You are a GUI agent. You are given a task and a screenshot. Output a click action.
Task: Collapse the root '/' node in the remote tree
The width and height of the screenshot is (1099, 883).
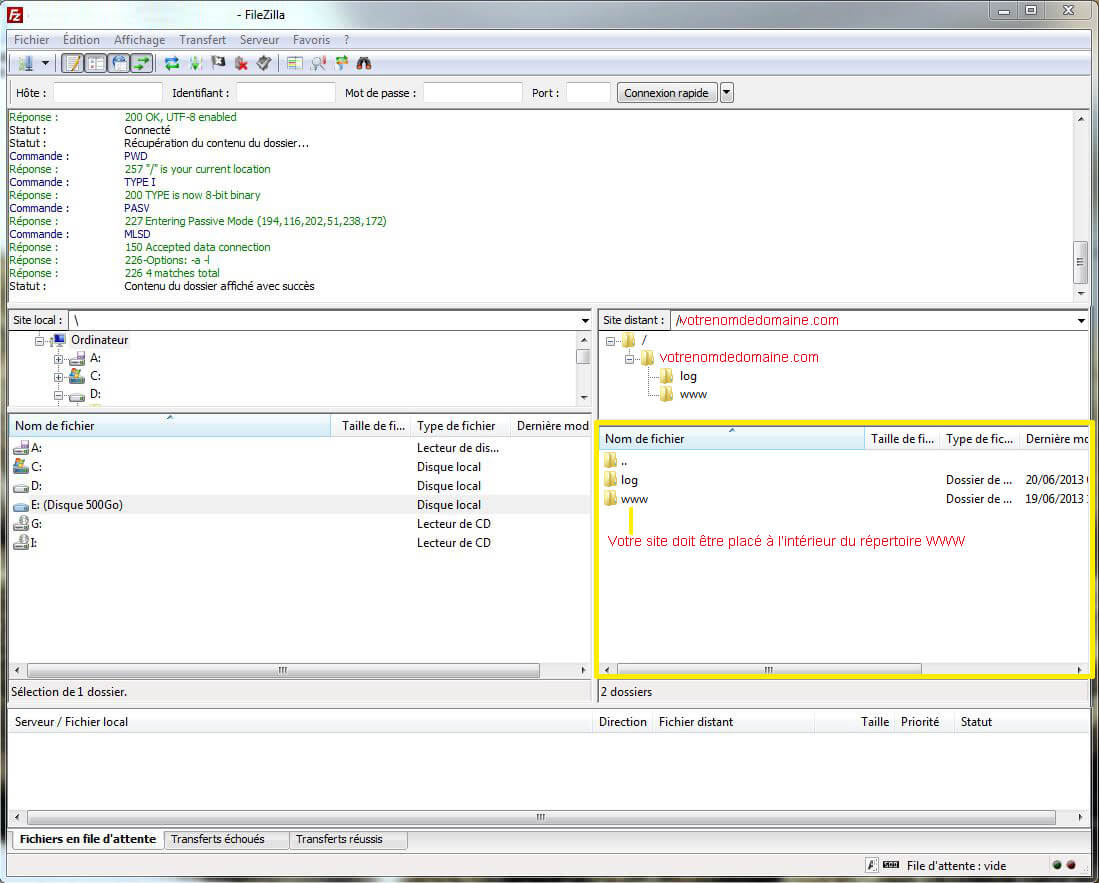pyautogui.click(x=610, y=341)
